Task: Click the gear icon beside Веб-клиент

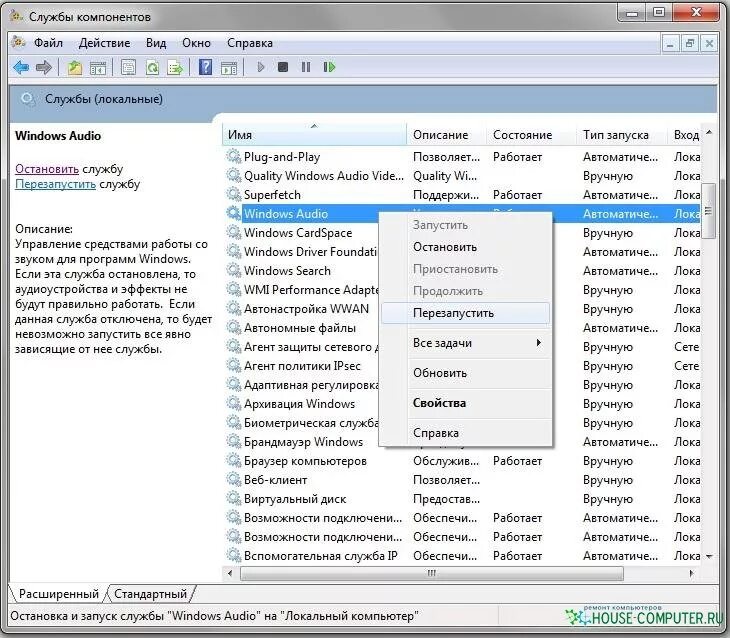Action: (x=233, y=479)
